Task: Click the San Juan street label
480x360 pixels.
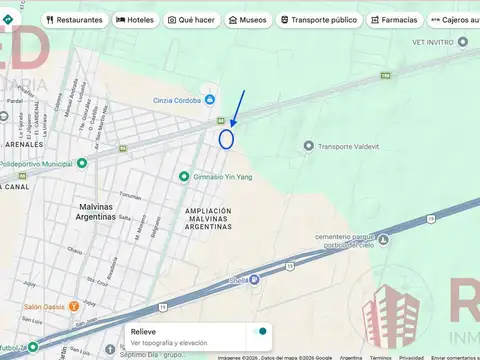Action: [87, 322]
